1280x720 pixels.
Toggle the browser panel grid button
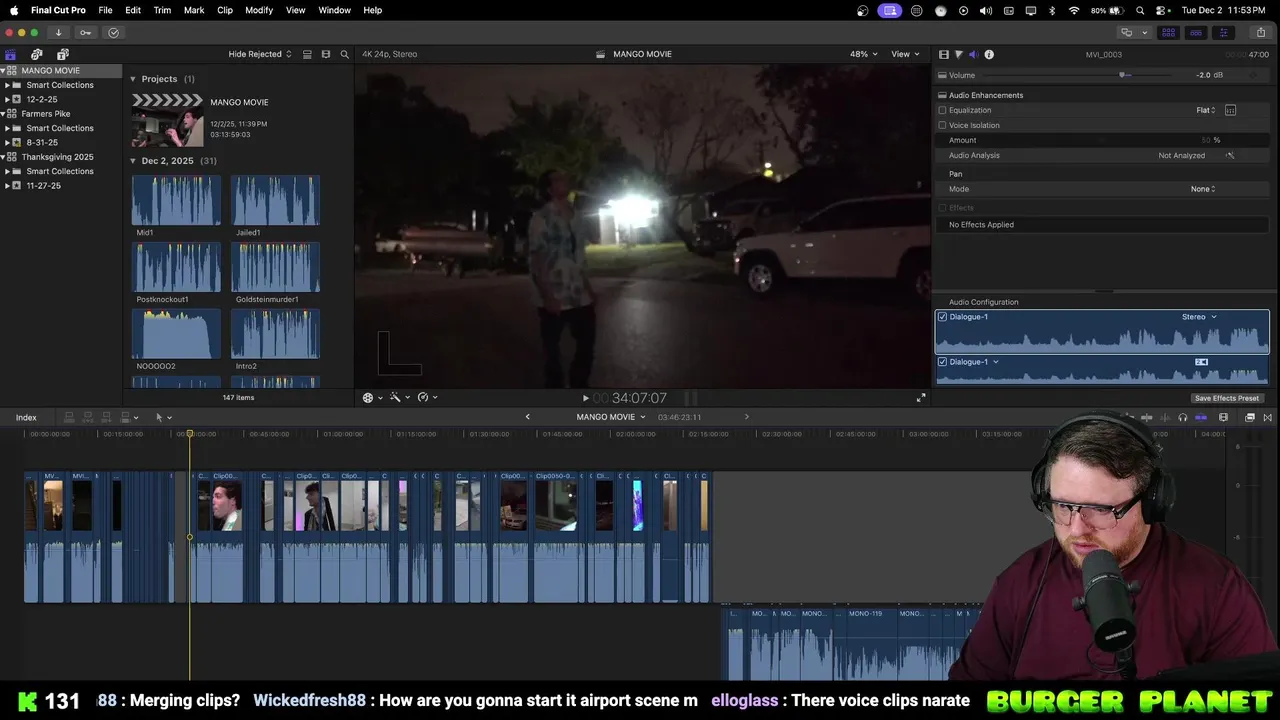(x=1168, y=32)
